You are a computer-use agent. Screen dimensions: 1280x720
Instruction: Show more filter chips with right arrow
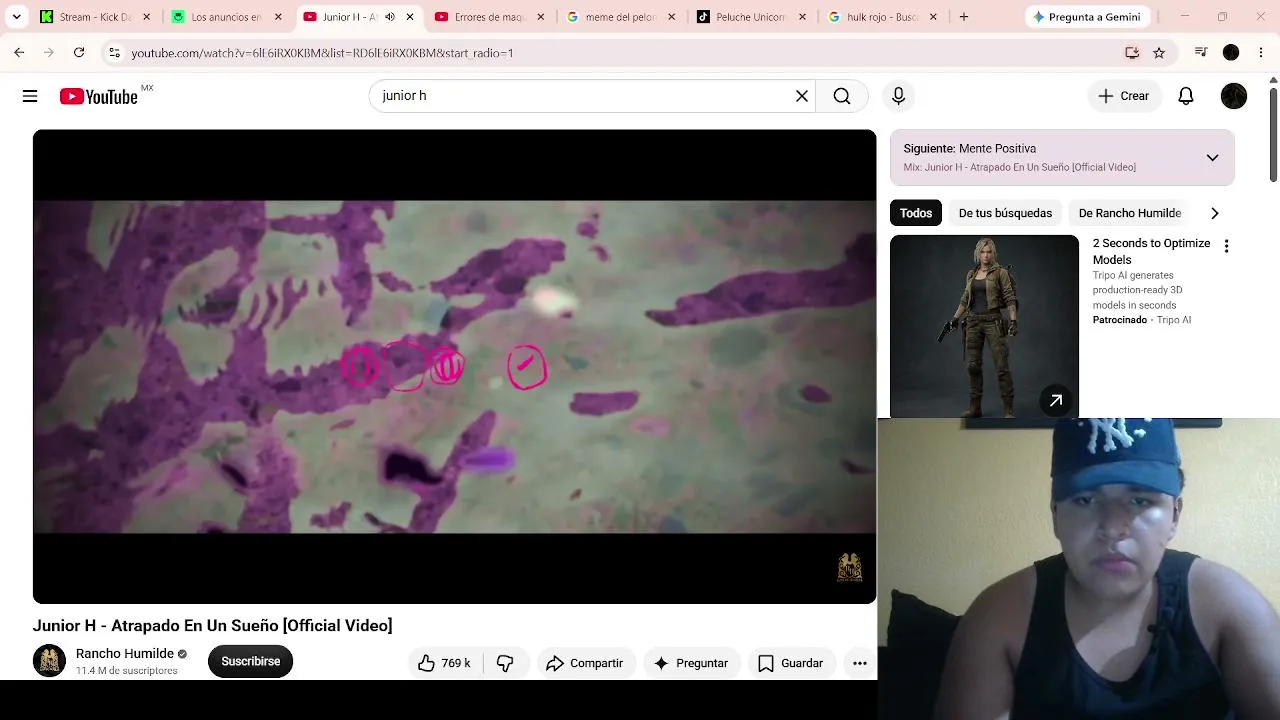tap(1214, 213)
